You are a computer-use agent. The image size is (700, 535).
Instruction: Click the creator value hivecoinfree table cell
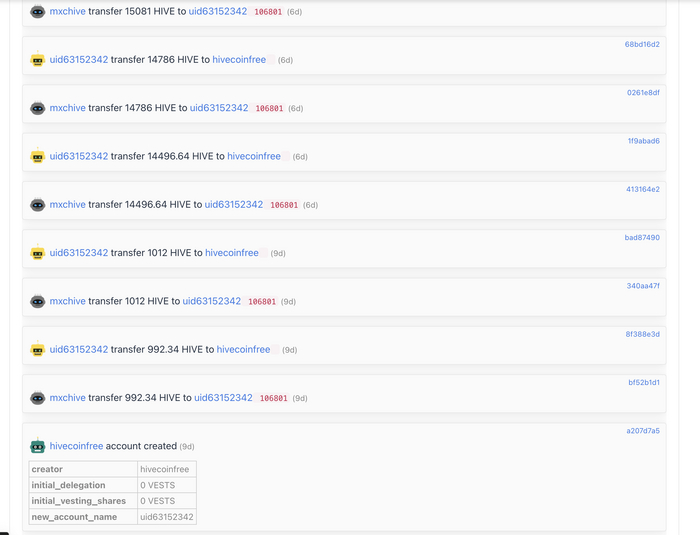pos(167,469)
